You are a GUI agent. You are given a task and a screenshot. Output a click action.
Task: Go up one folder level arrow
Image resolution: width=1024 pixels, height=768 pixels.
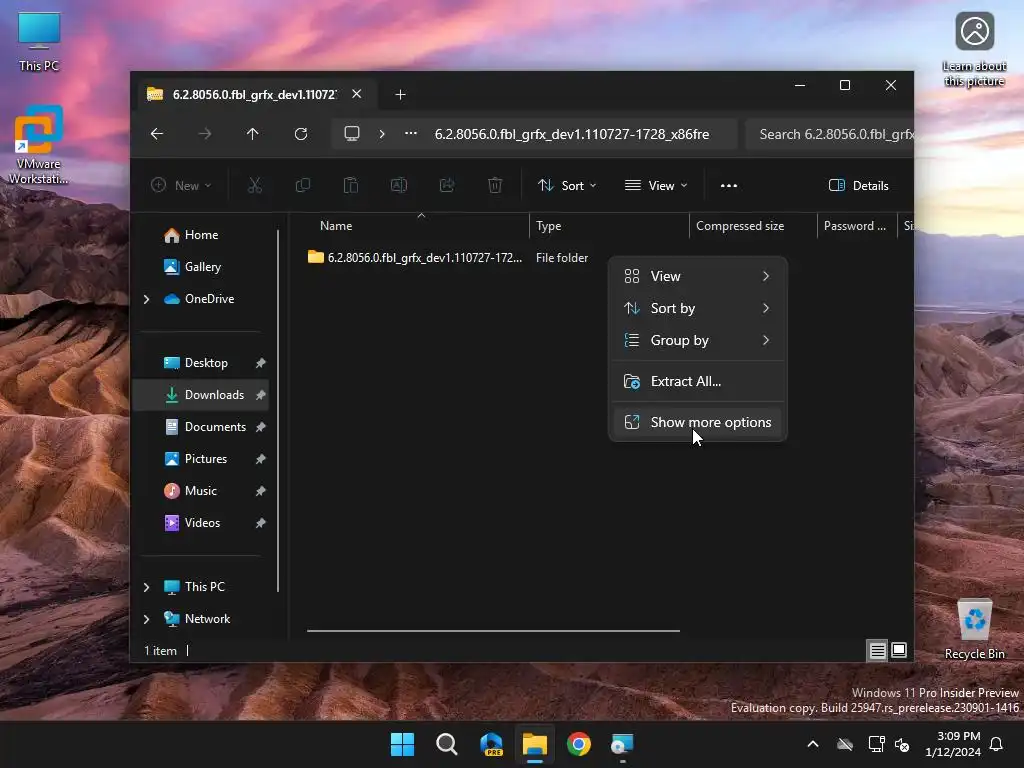pos(253,134)
